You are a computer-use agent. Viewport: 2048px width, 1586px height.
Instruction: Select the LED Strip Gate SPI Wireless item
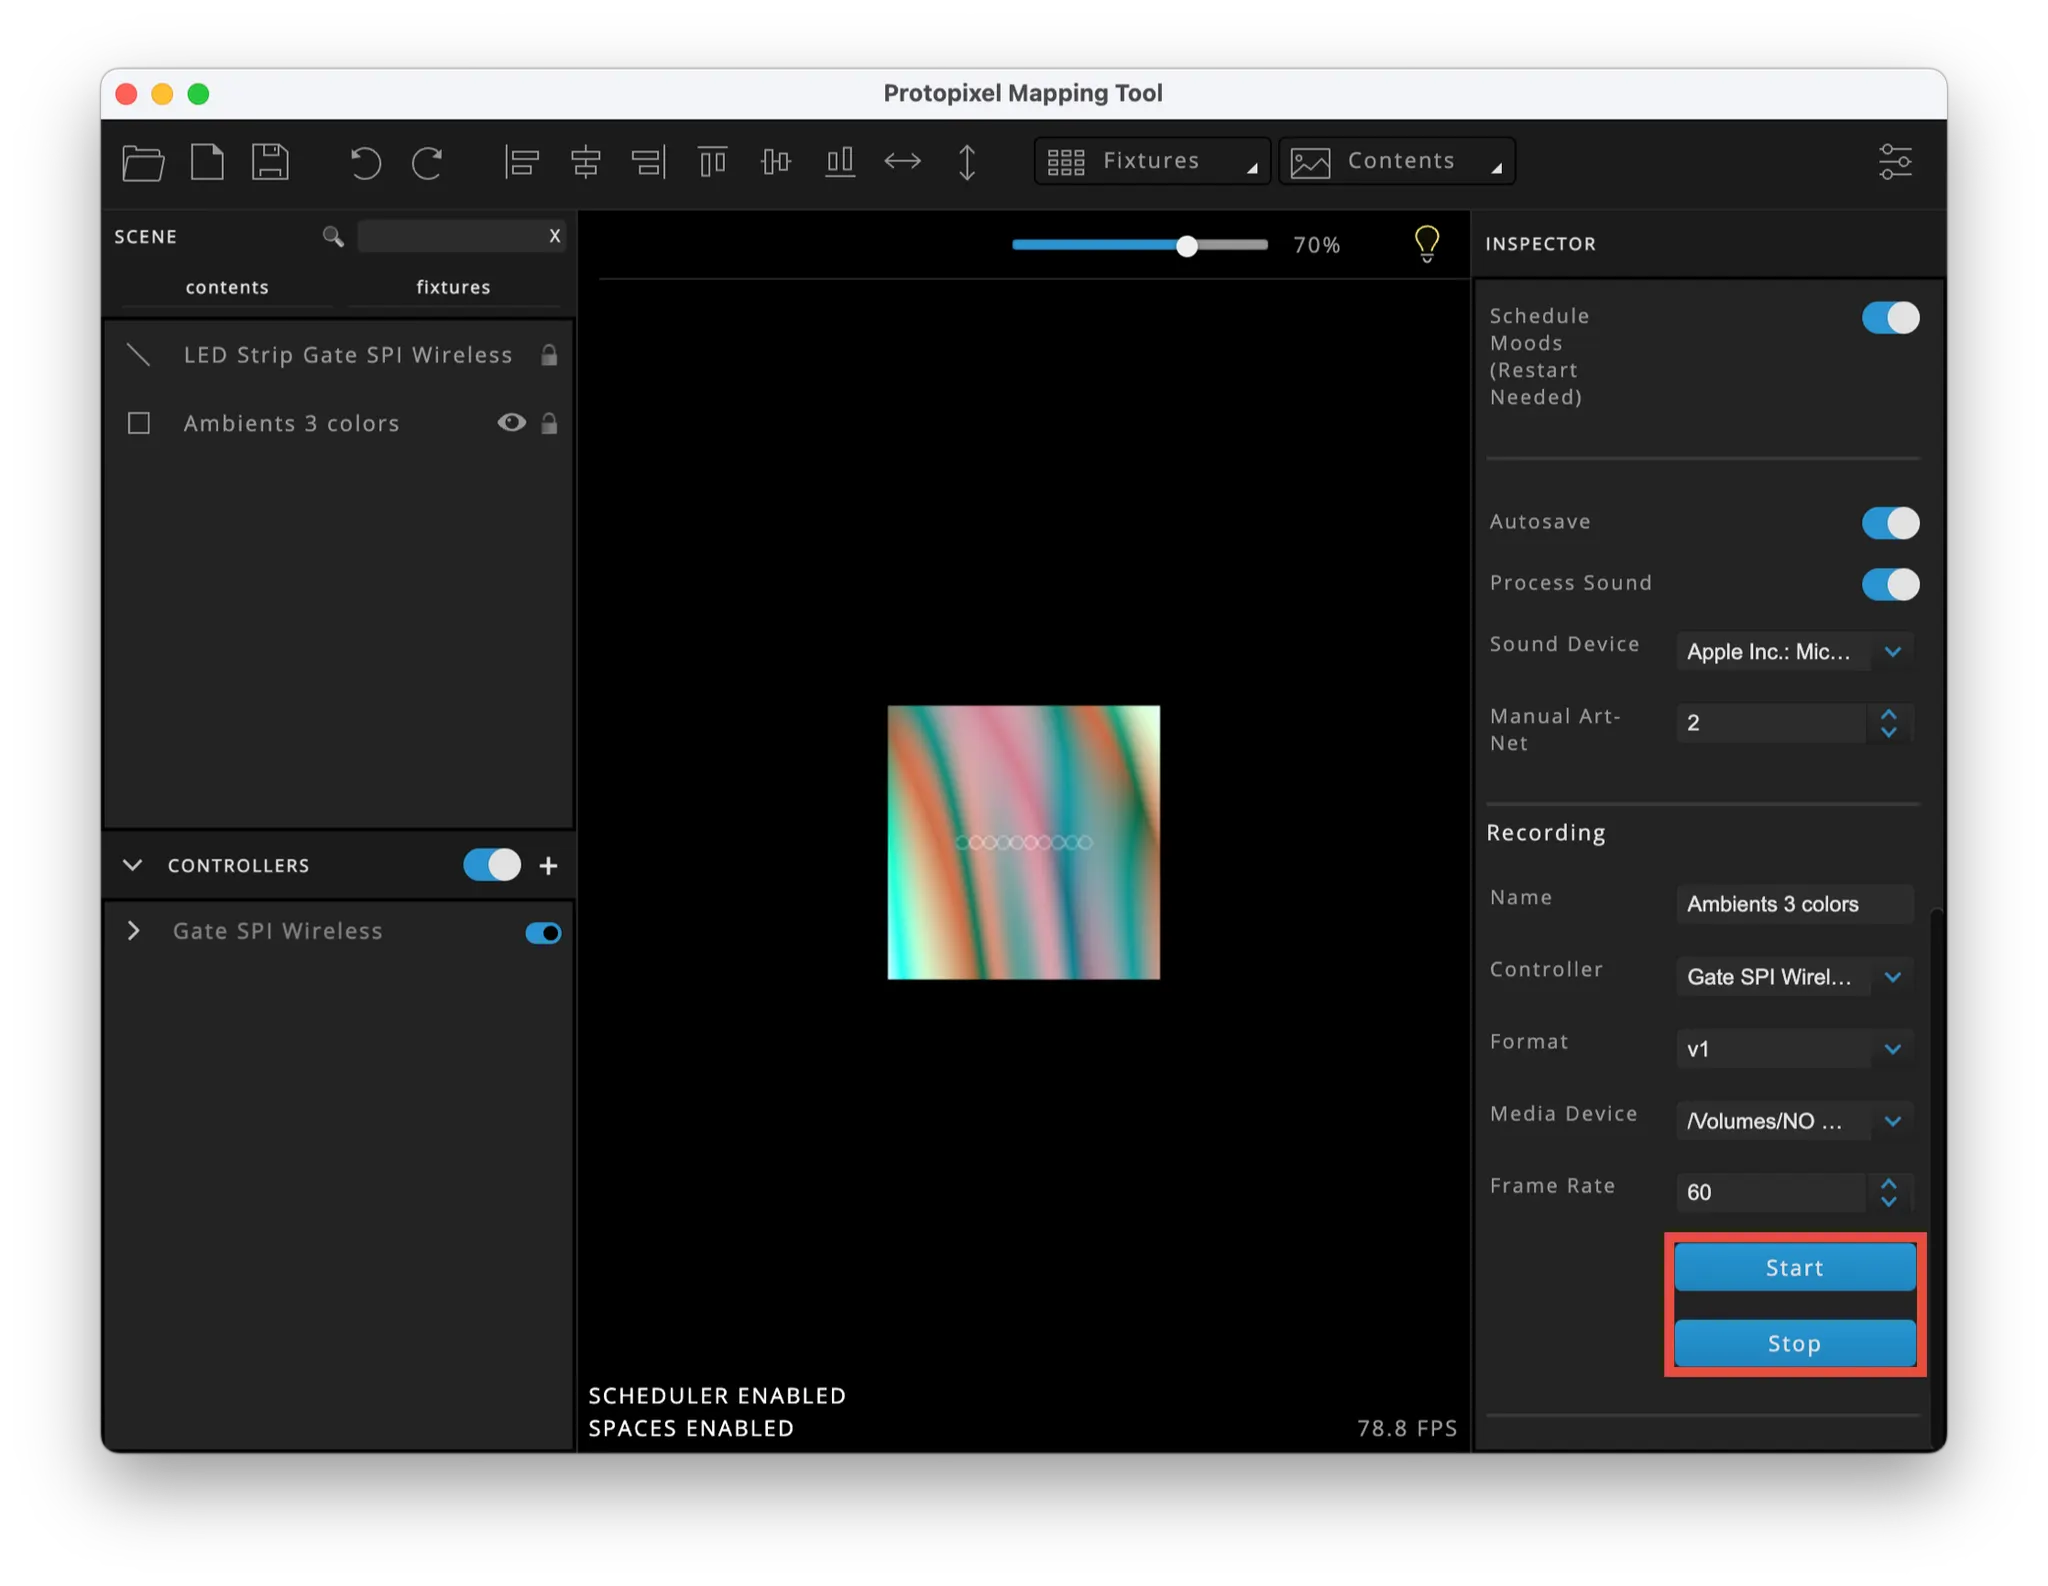click(347, 355)
